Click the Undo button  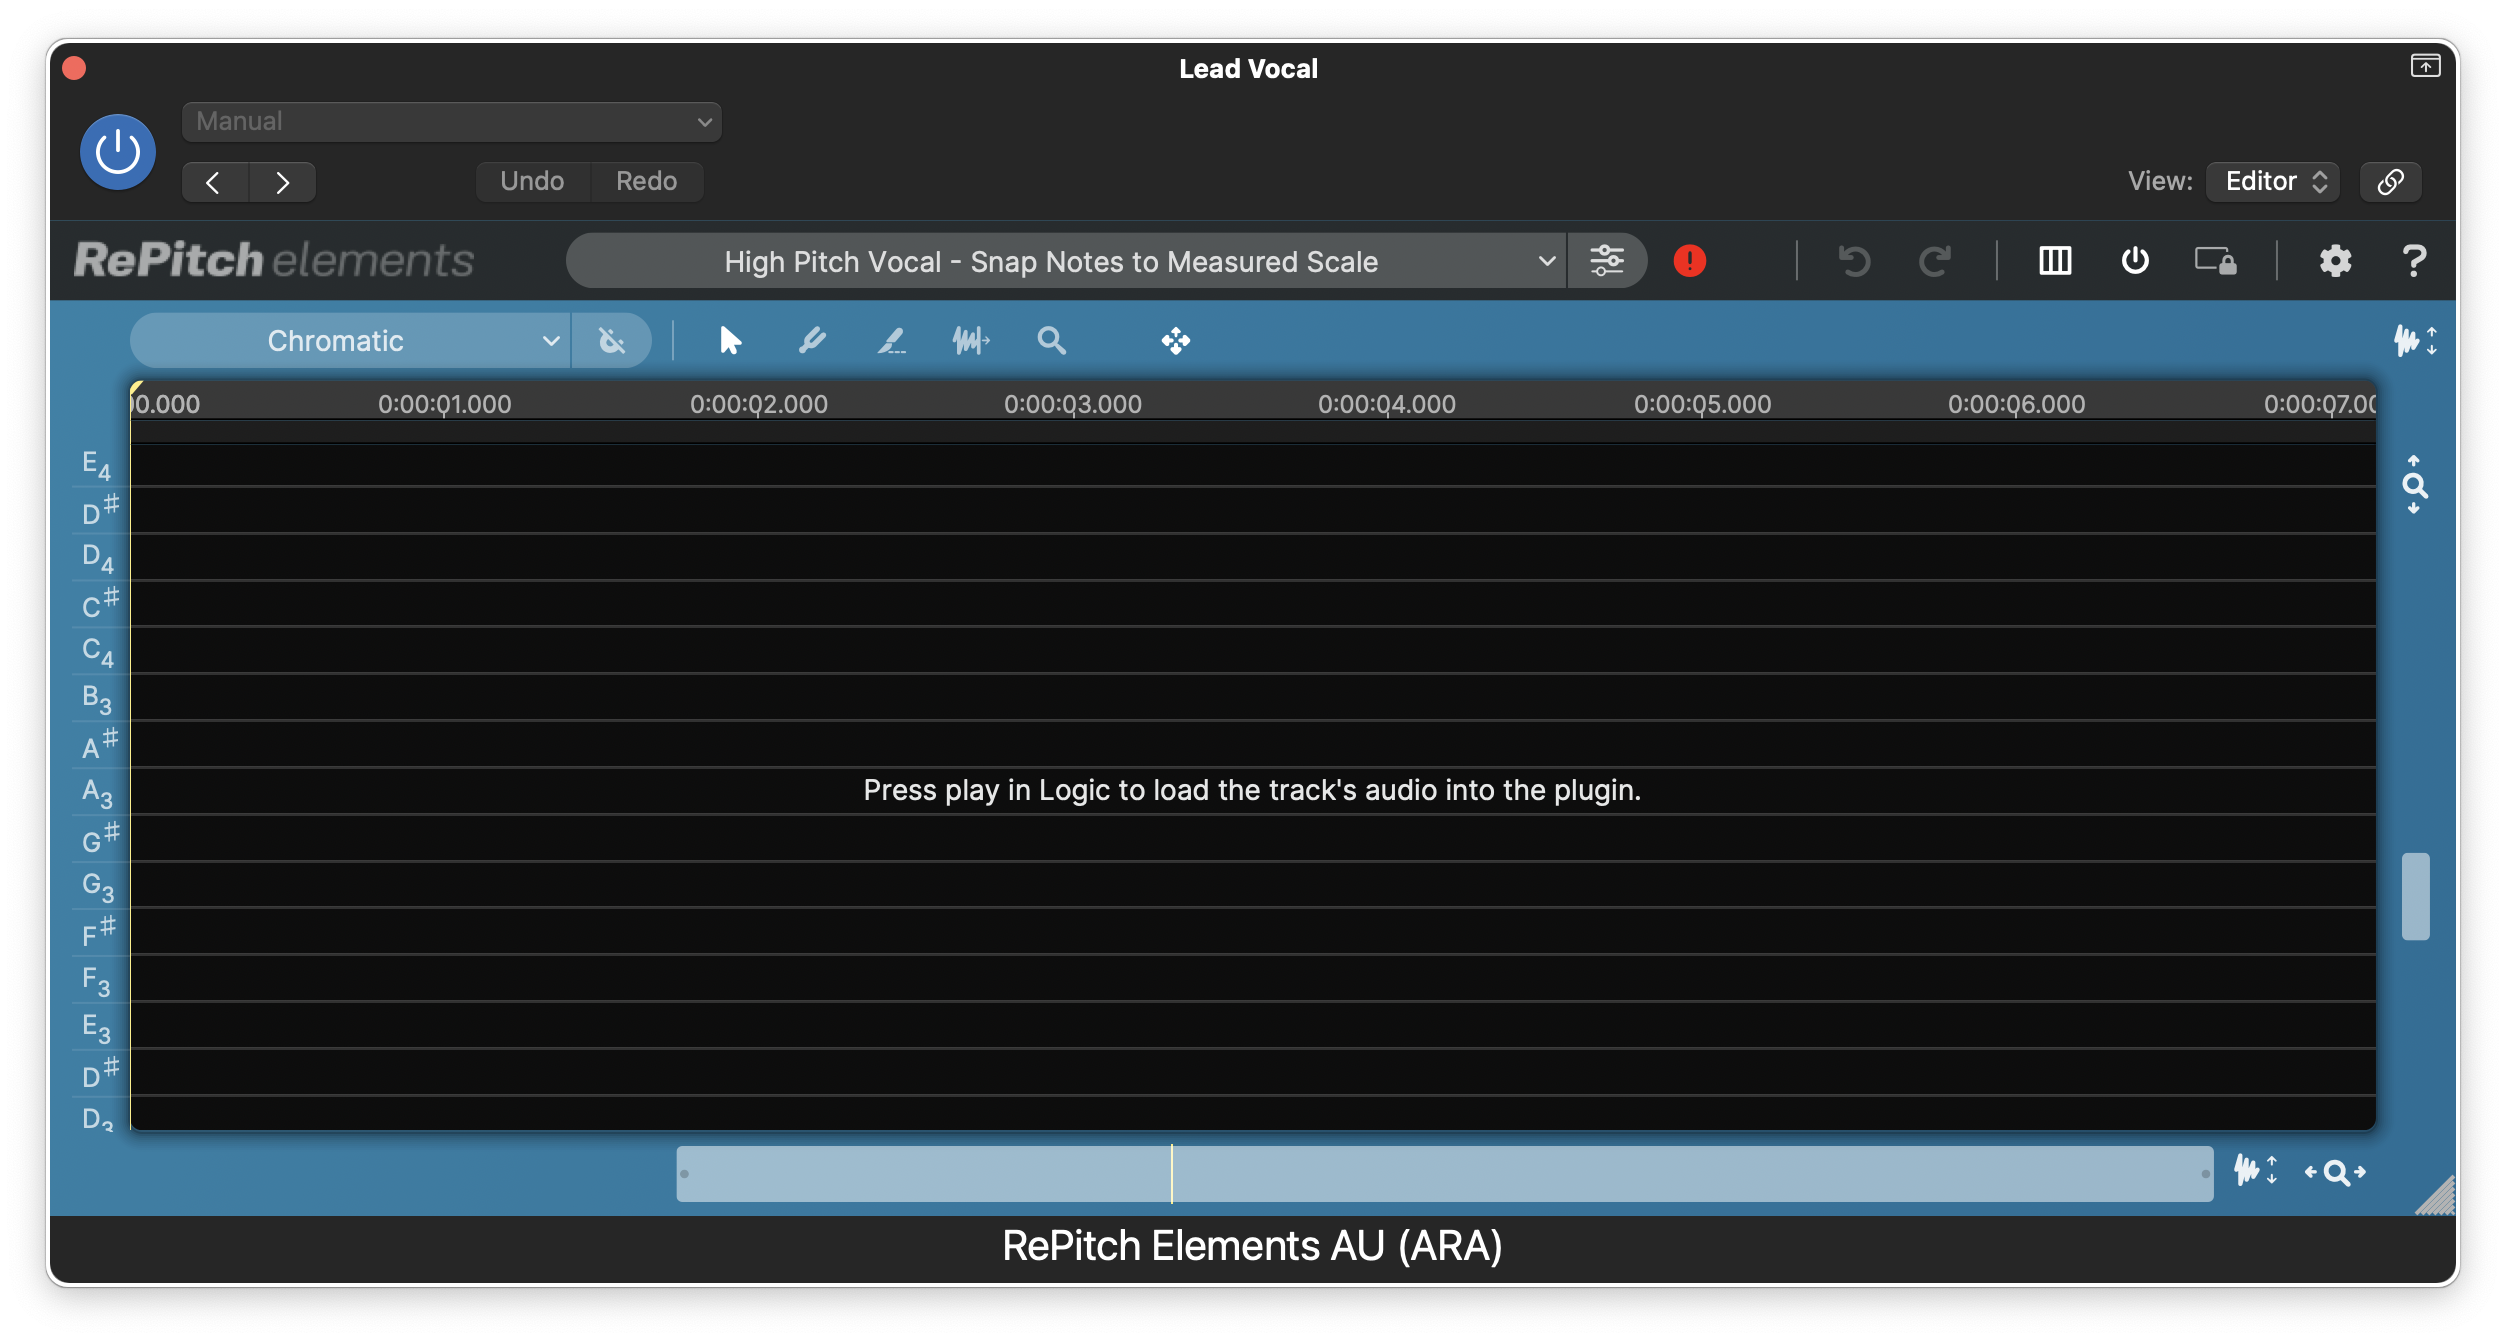click(x=532, y=181)
